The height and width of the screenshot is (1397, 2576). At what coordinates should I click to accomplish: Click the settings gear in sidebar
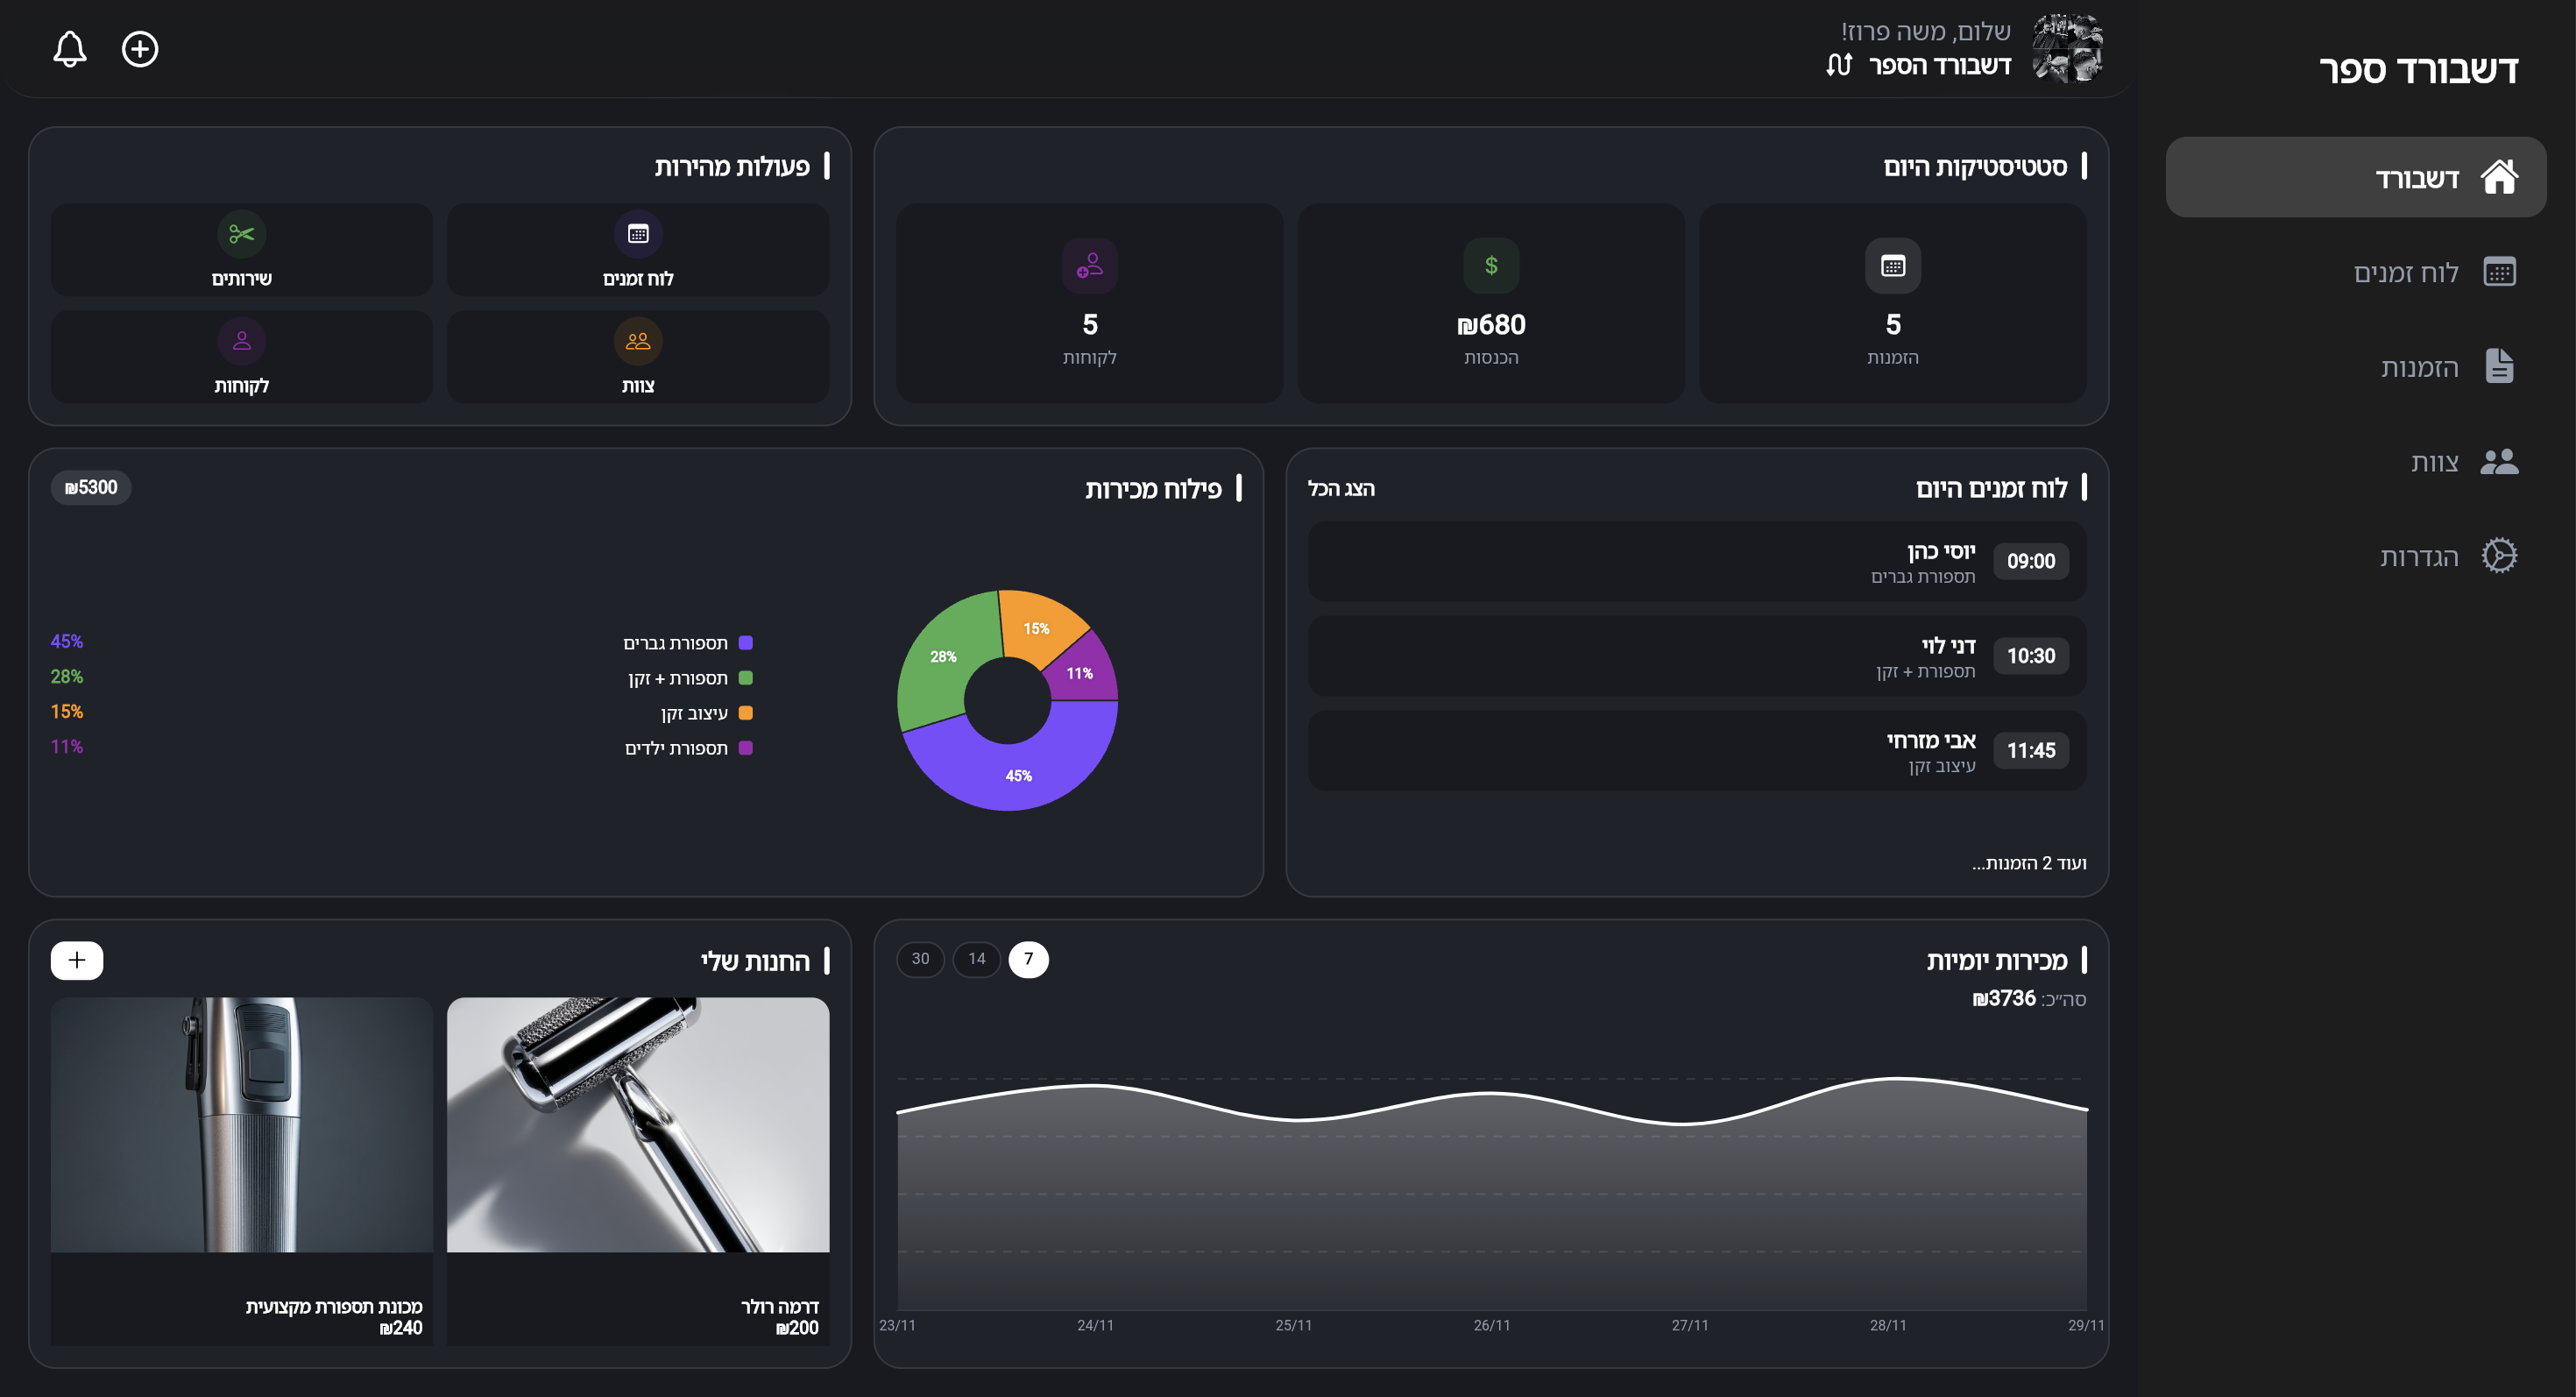tap(2499, 556)
